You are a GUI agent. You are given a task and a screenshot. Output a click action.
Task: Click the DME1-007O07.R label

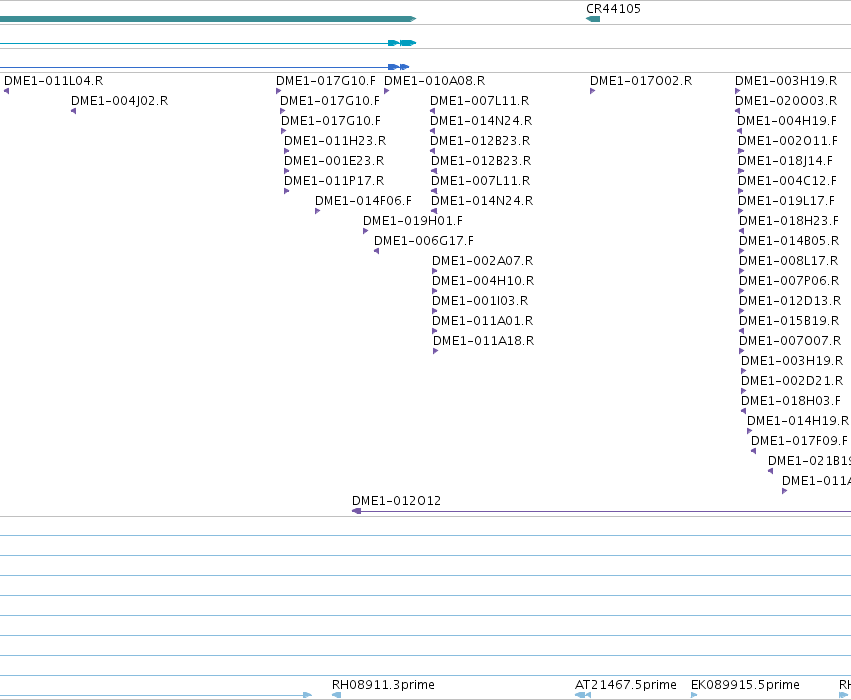tap(790, 341)
